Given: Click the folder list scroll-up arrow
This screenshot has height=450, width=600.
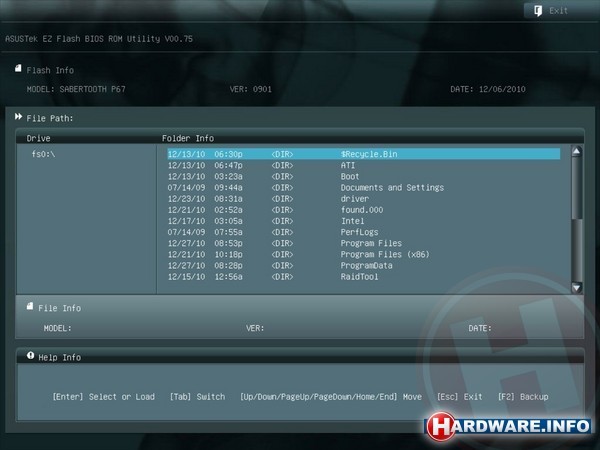Looking at the screenshot, I should click(577, 151).
